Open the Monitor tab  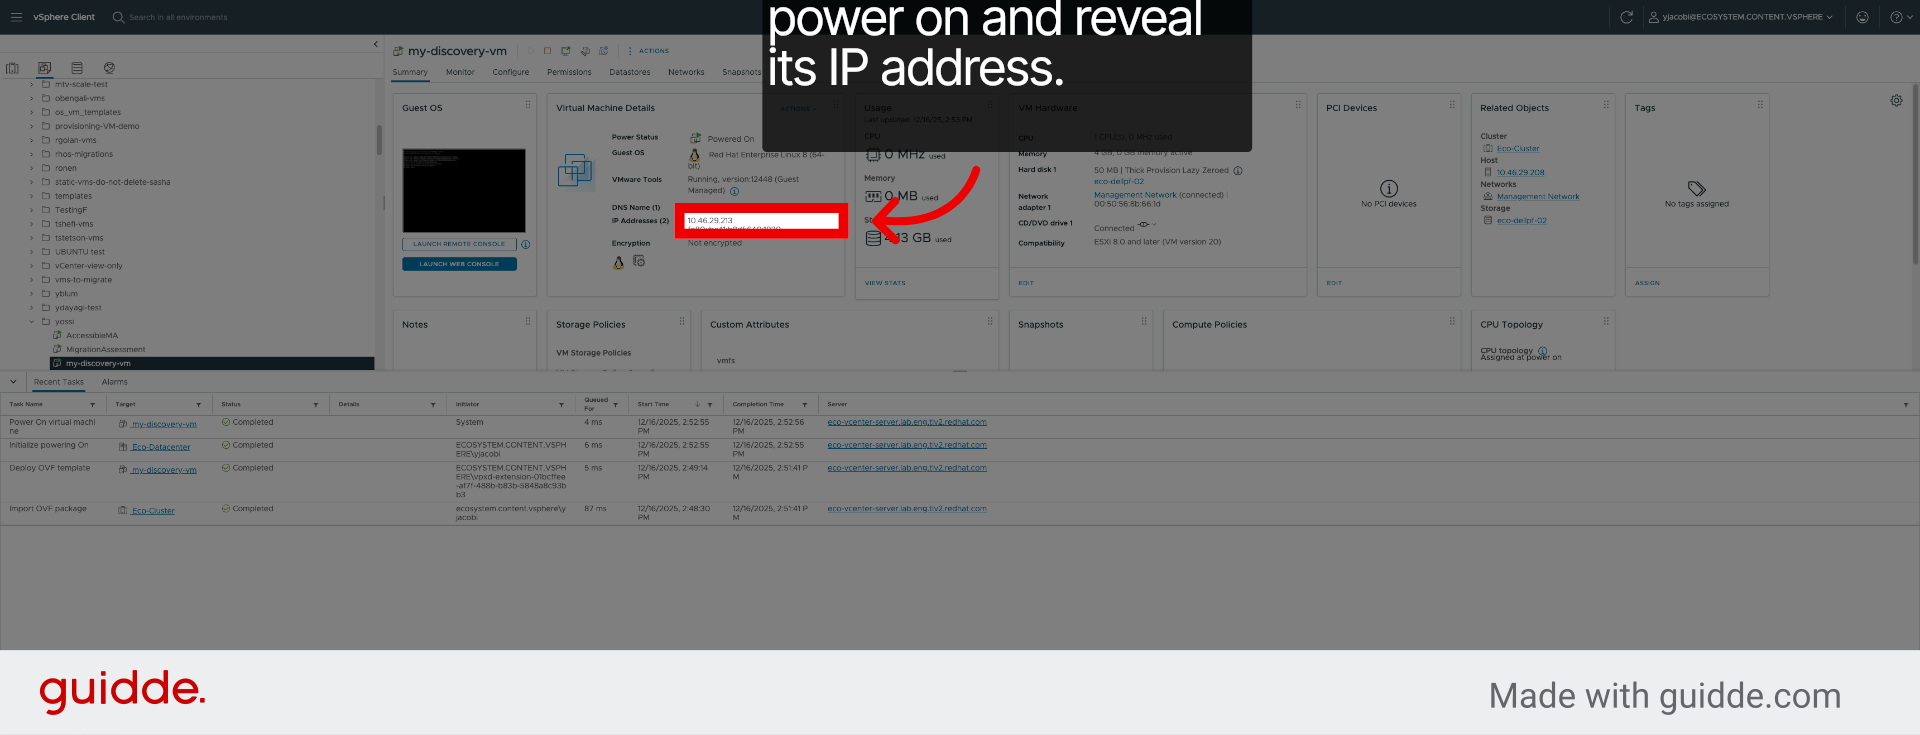[x=460, y=72]
